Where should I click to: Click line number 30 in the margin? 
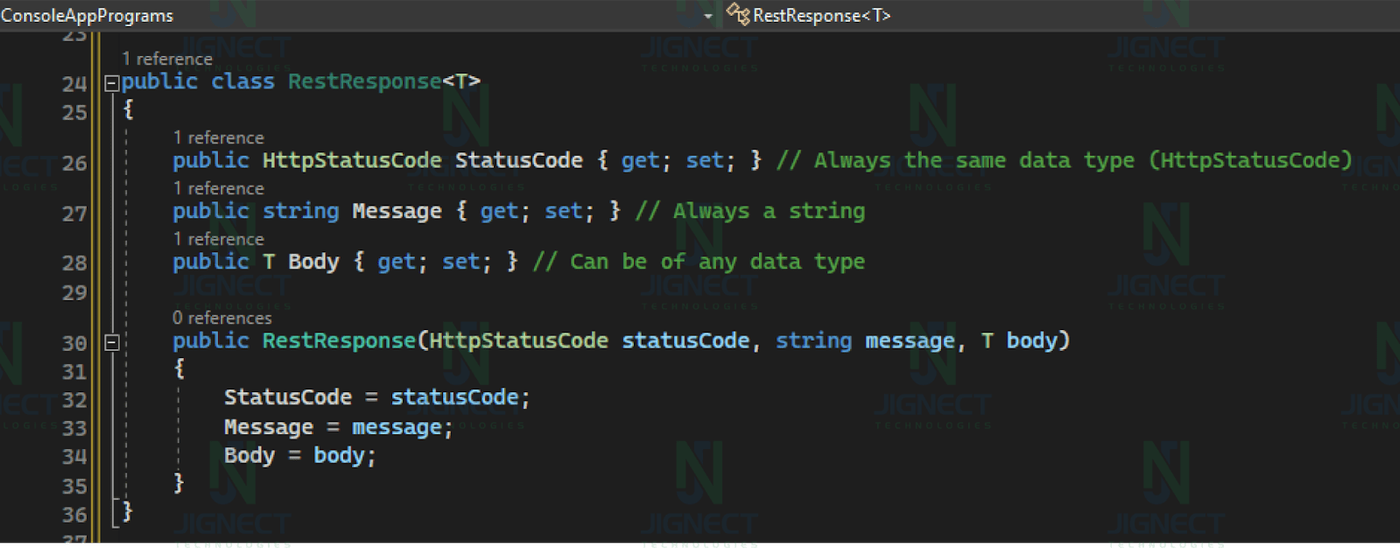(x=74, y=343)
